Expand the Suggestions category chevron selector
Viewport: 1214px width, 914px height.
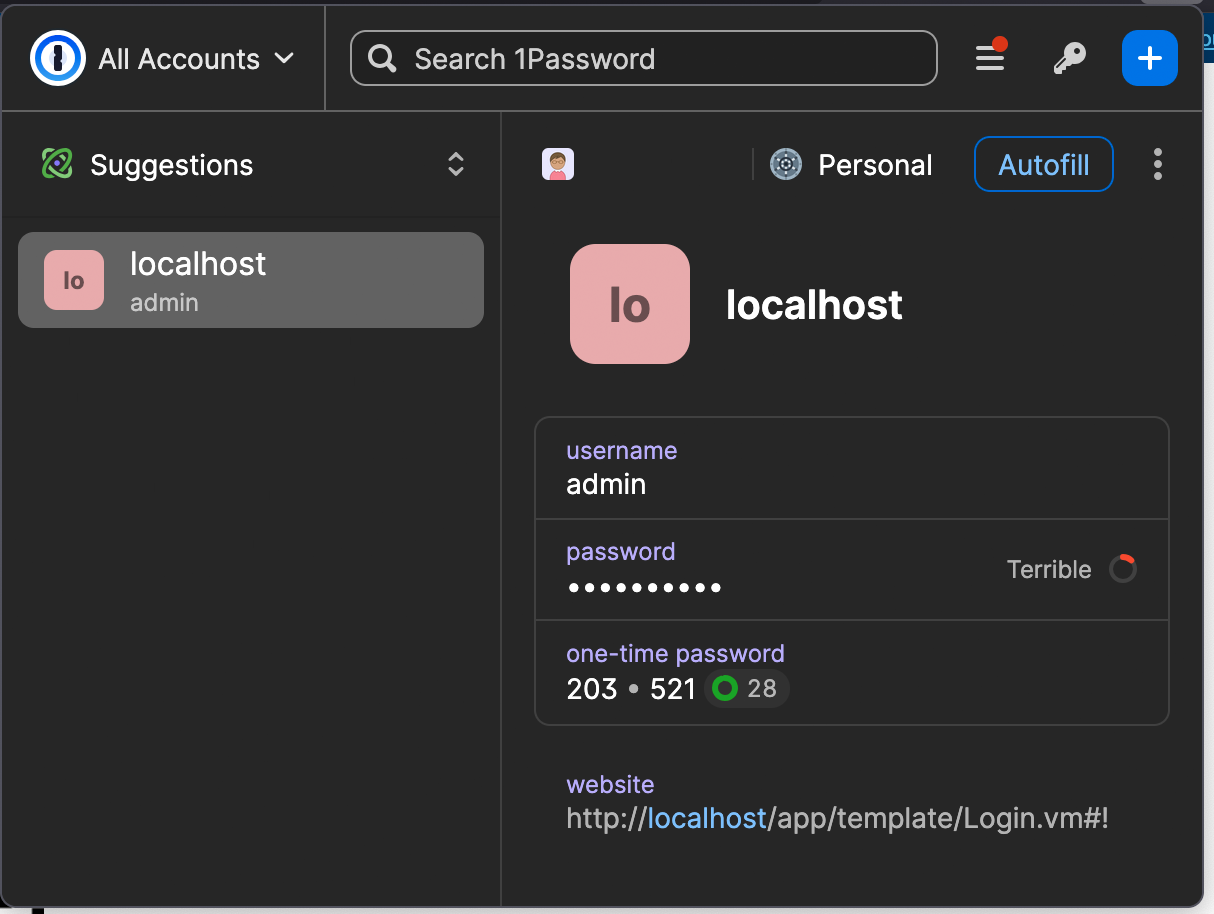coord(455,164)
